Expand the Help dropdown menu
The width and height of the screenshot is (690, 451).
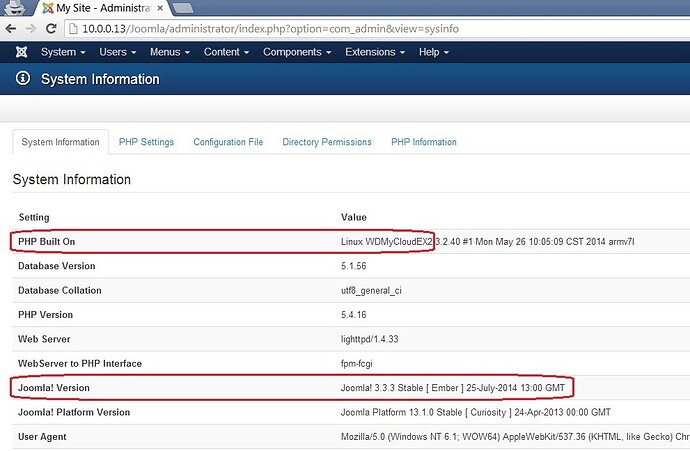pyautogui.click(x=434, y=52)
